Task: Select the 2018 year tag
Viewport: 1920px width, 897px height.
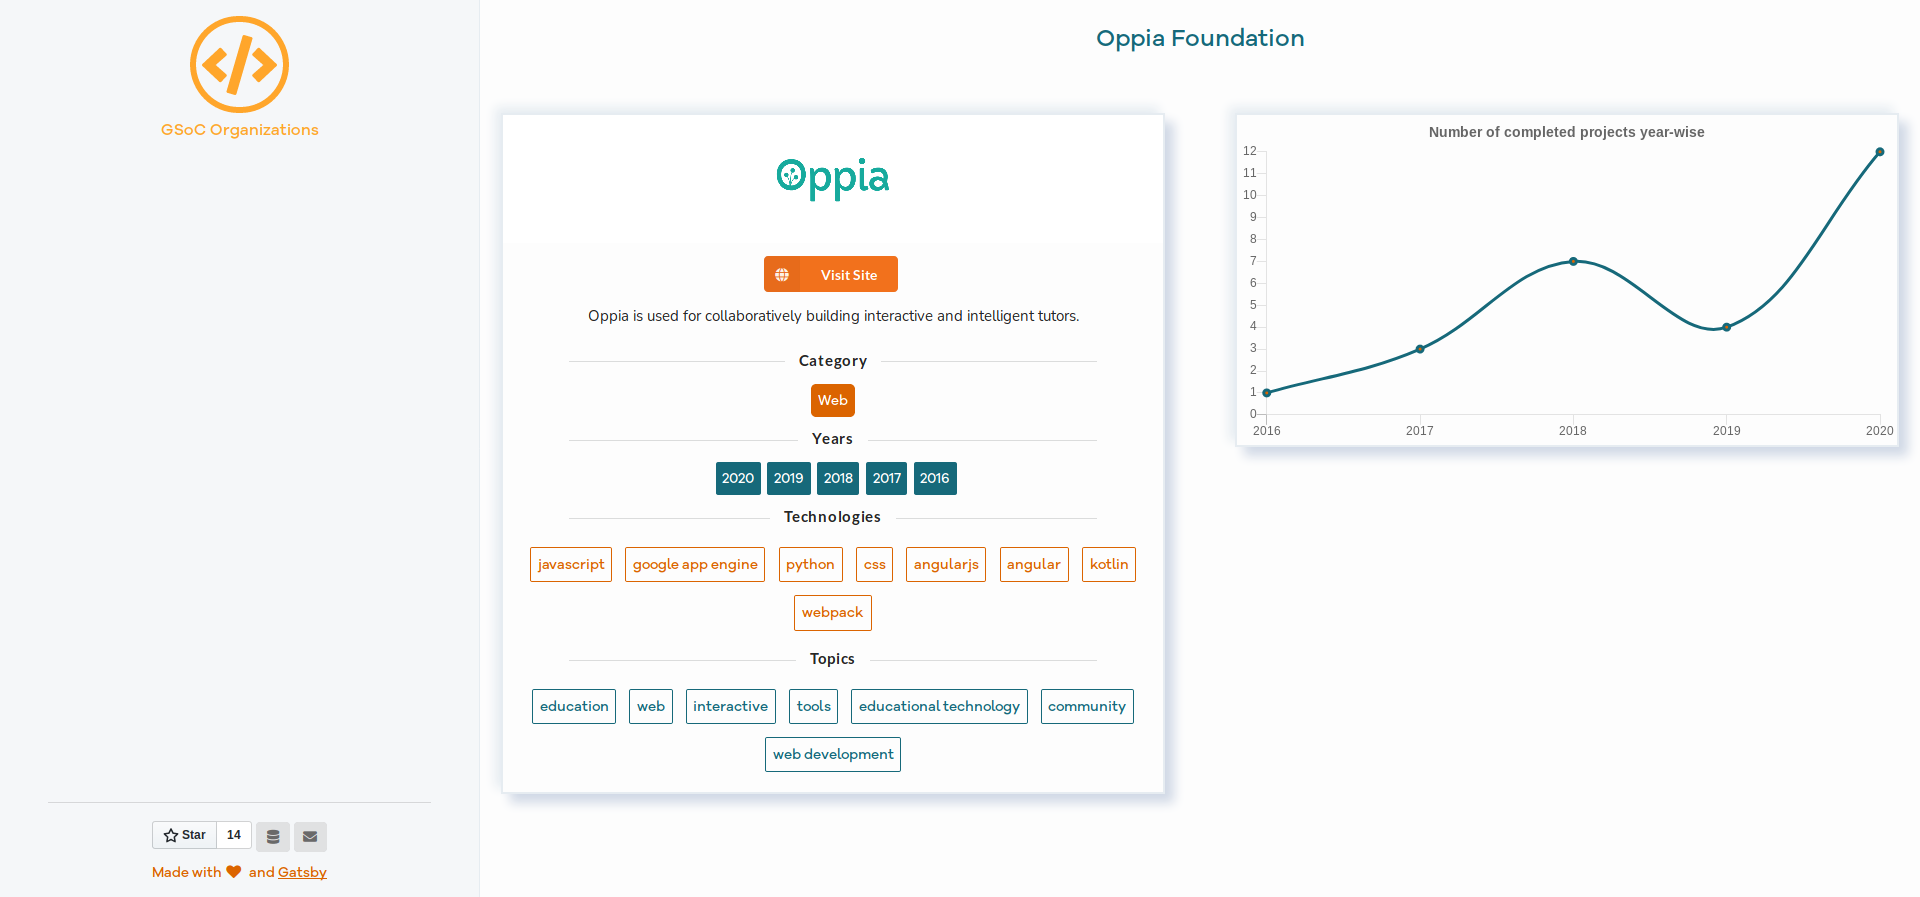Action: pyautogui.click(x=838, y=478)
